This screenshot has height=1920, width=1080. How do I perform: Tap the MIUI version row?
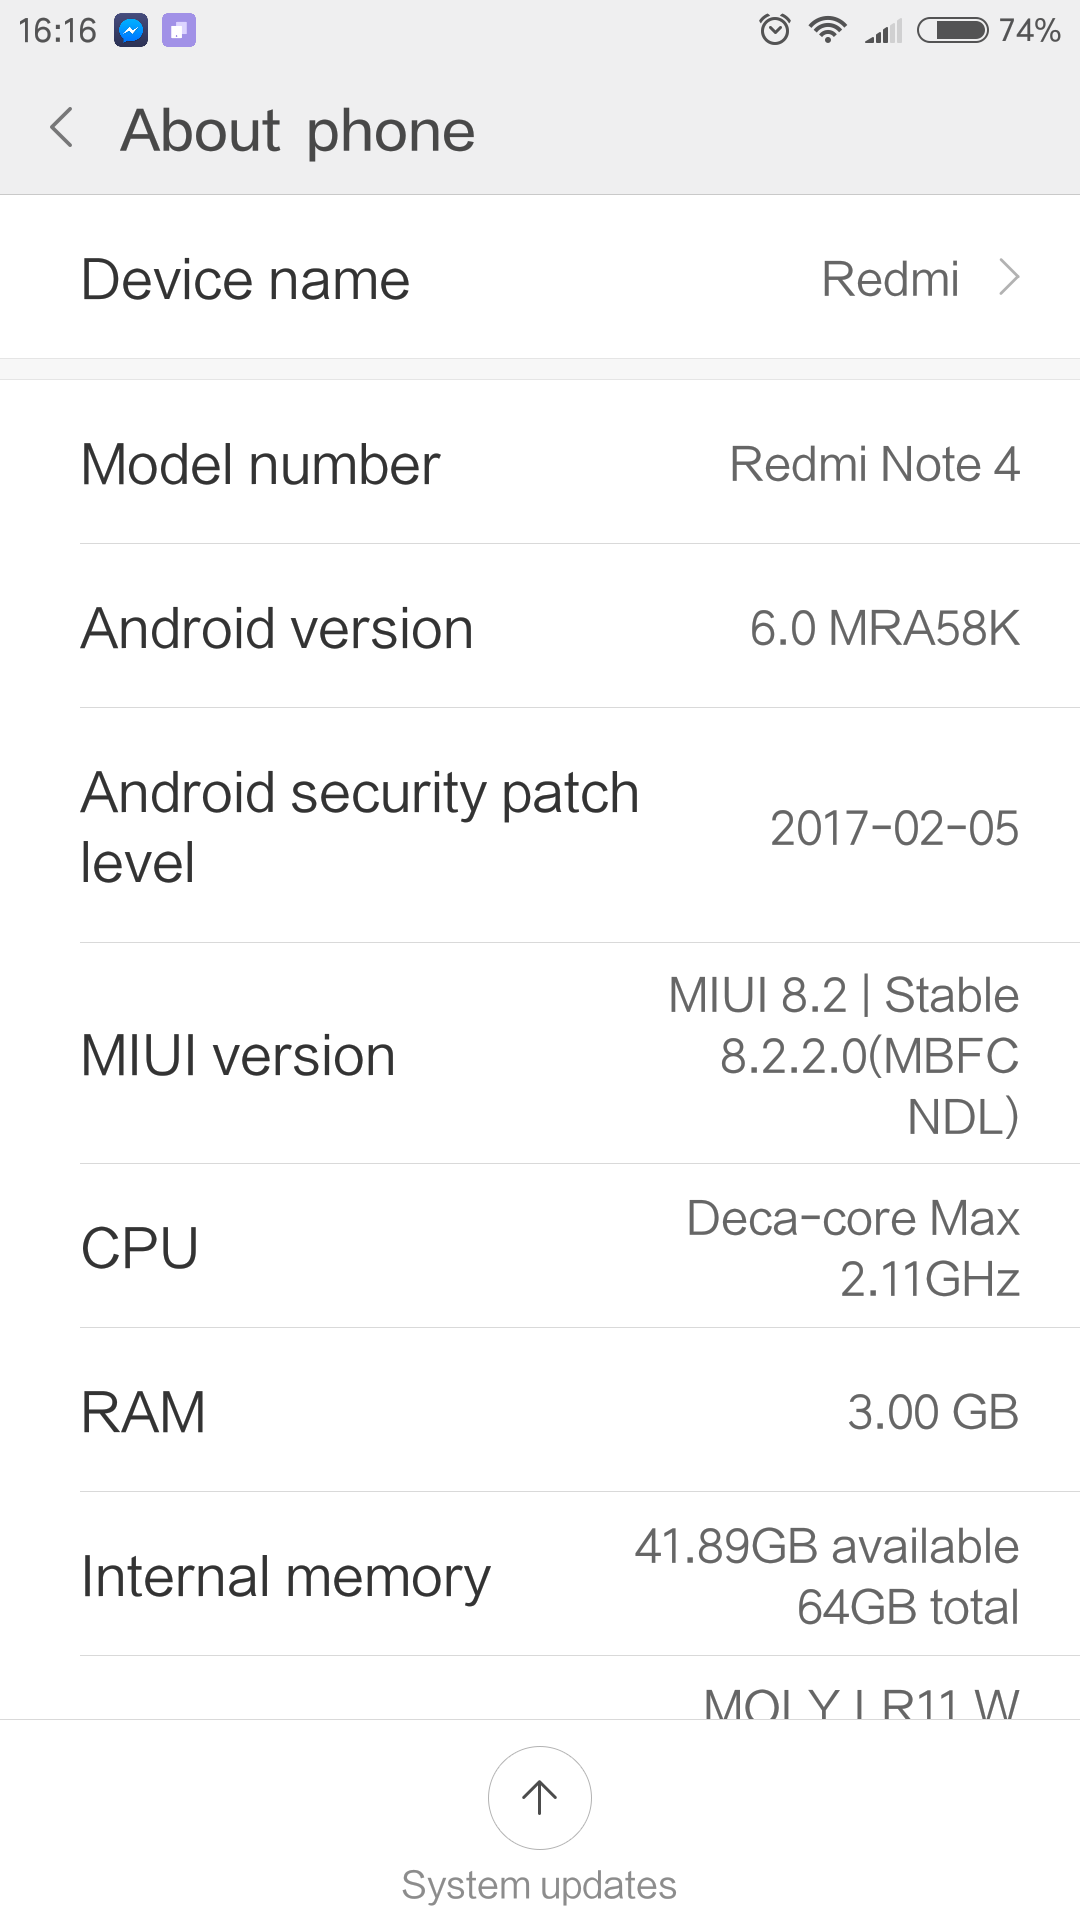(540, 1055)
